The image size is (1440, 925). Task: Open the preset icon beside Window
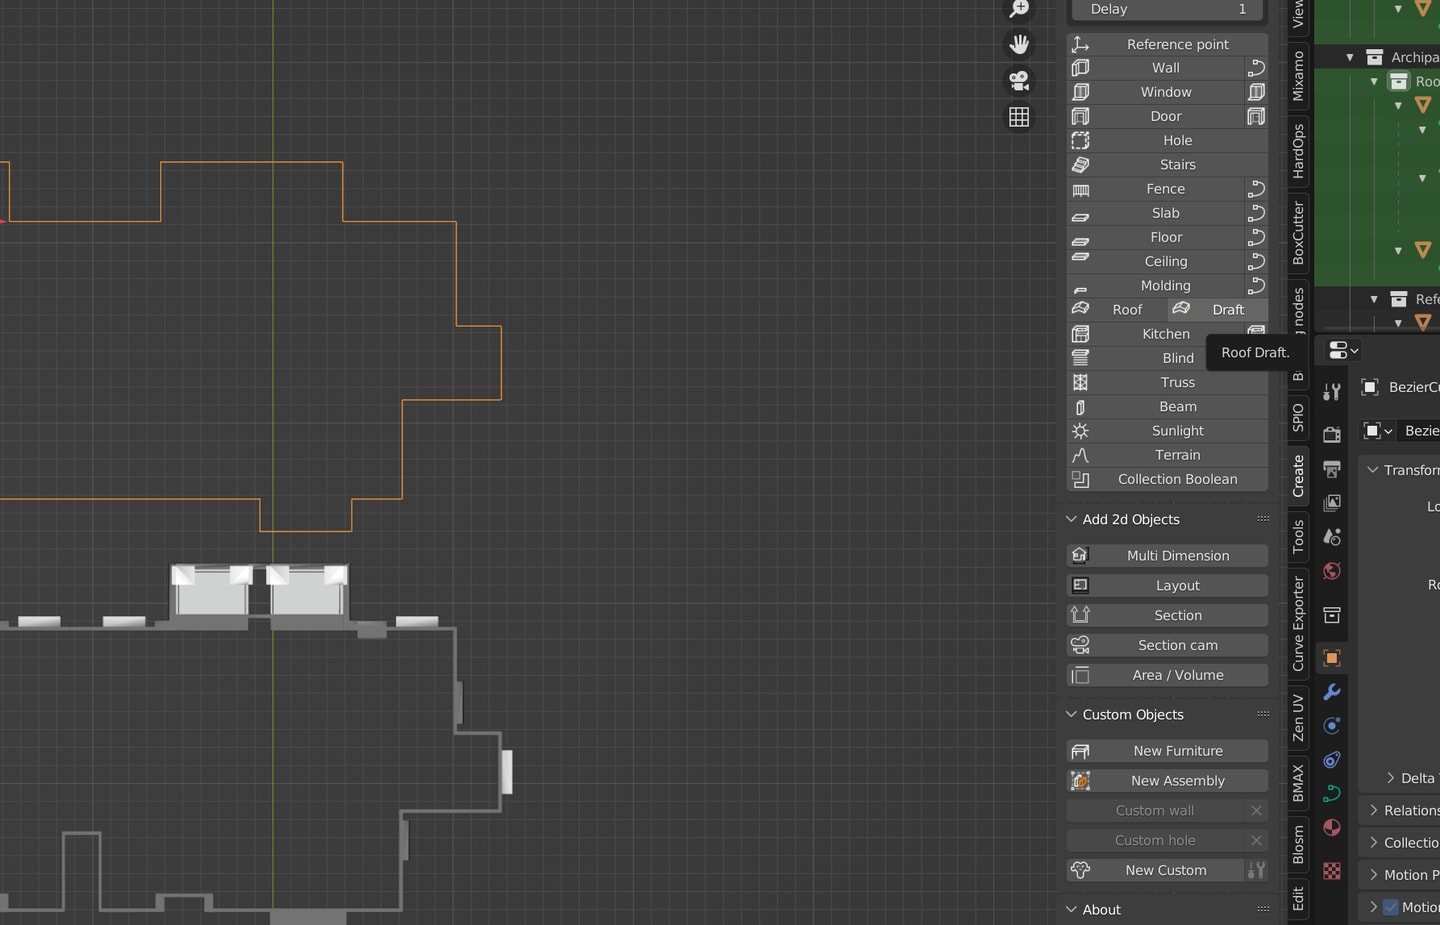tap(1257, 92)
